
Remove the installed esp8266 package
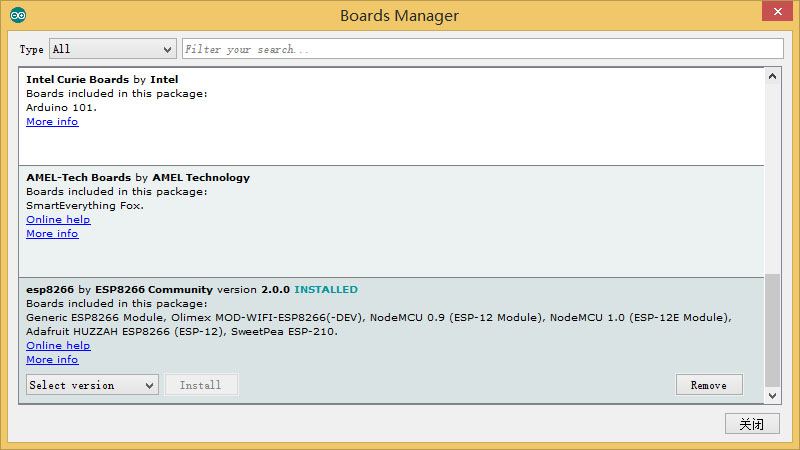(709, 385)
